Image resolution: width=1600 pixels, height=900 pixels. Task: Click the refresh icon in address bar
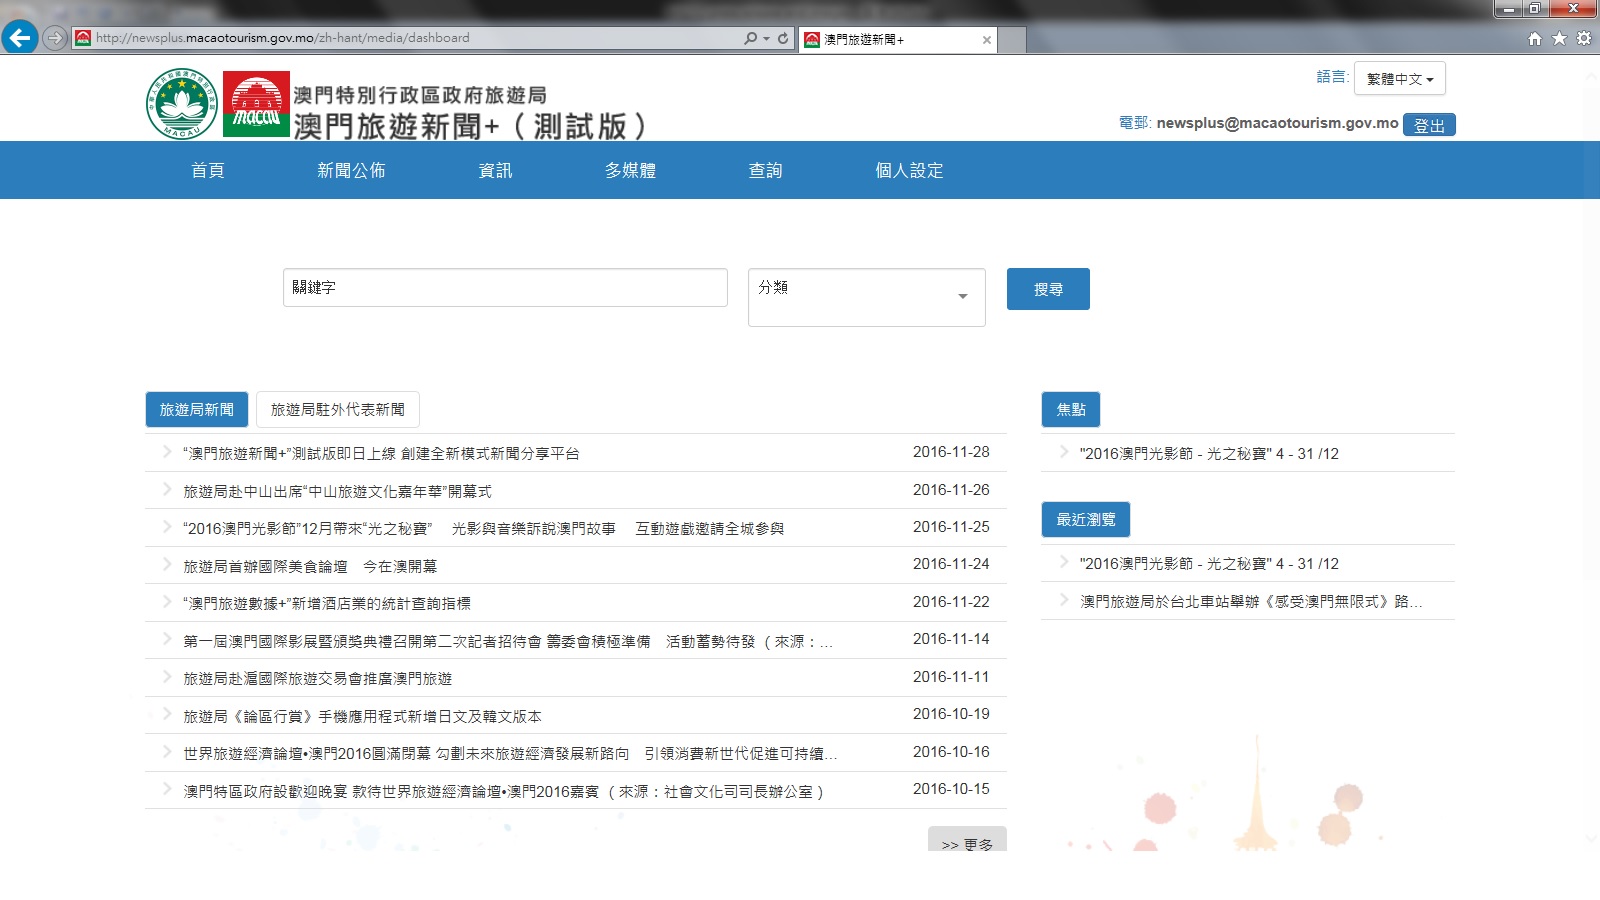pos(783,38)
